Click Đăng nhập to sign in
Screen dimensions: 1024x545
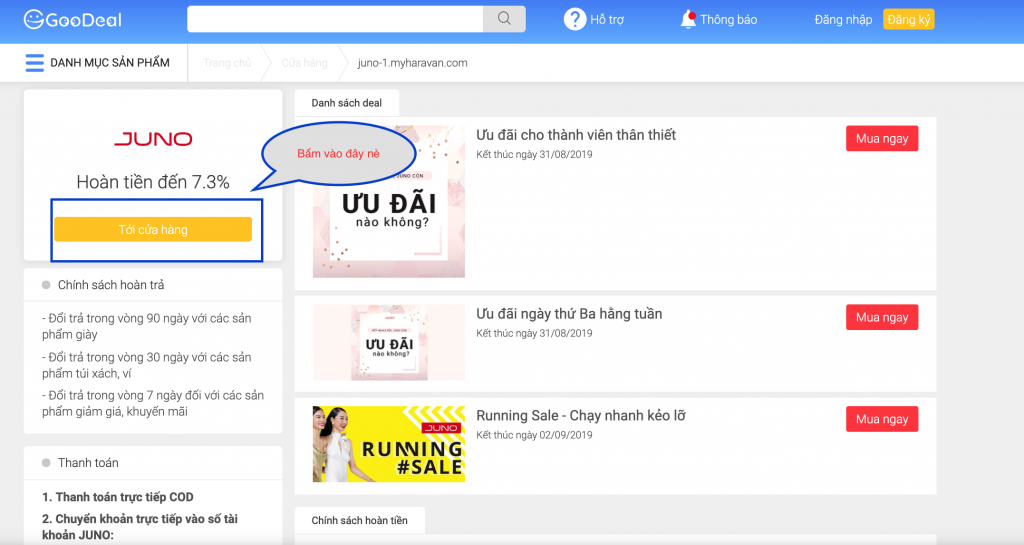coord(843,20)
